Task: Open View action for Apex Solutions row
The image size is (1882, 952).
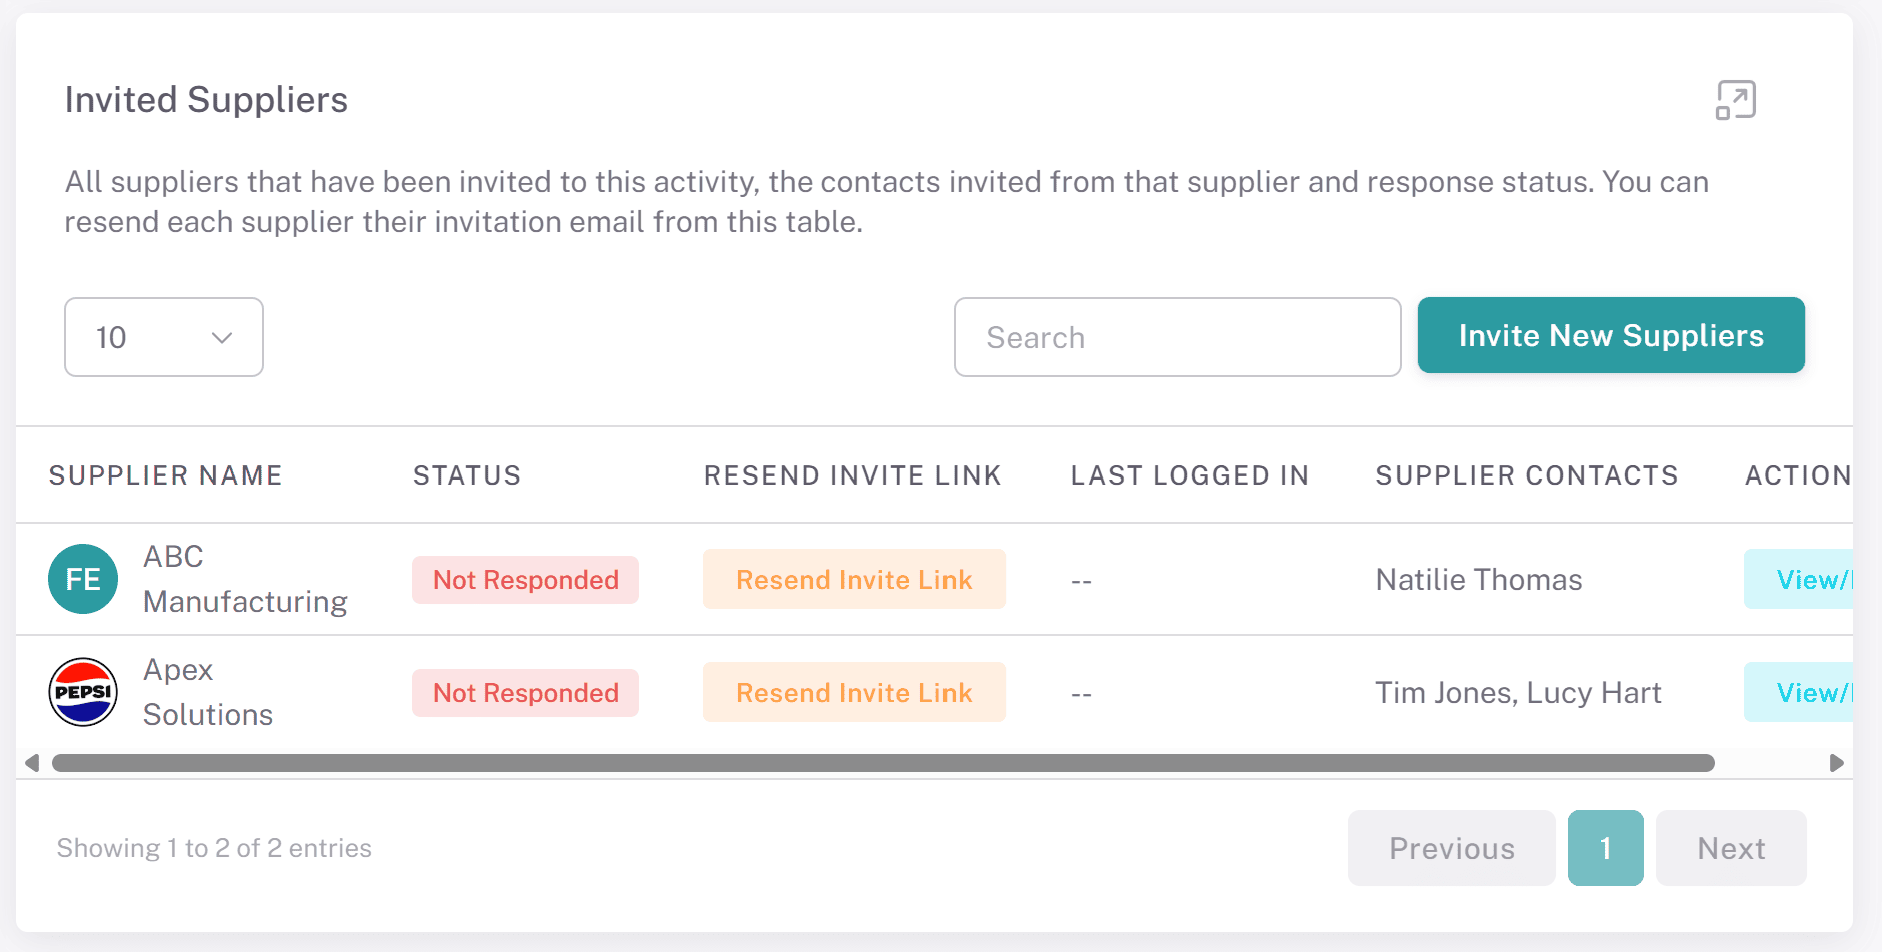Action: click(1799, 692)
